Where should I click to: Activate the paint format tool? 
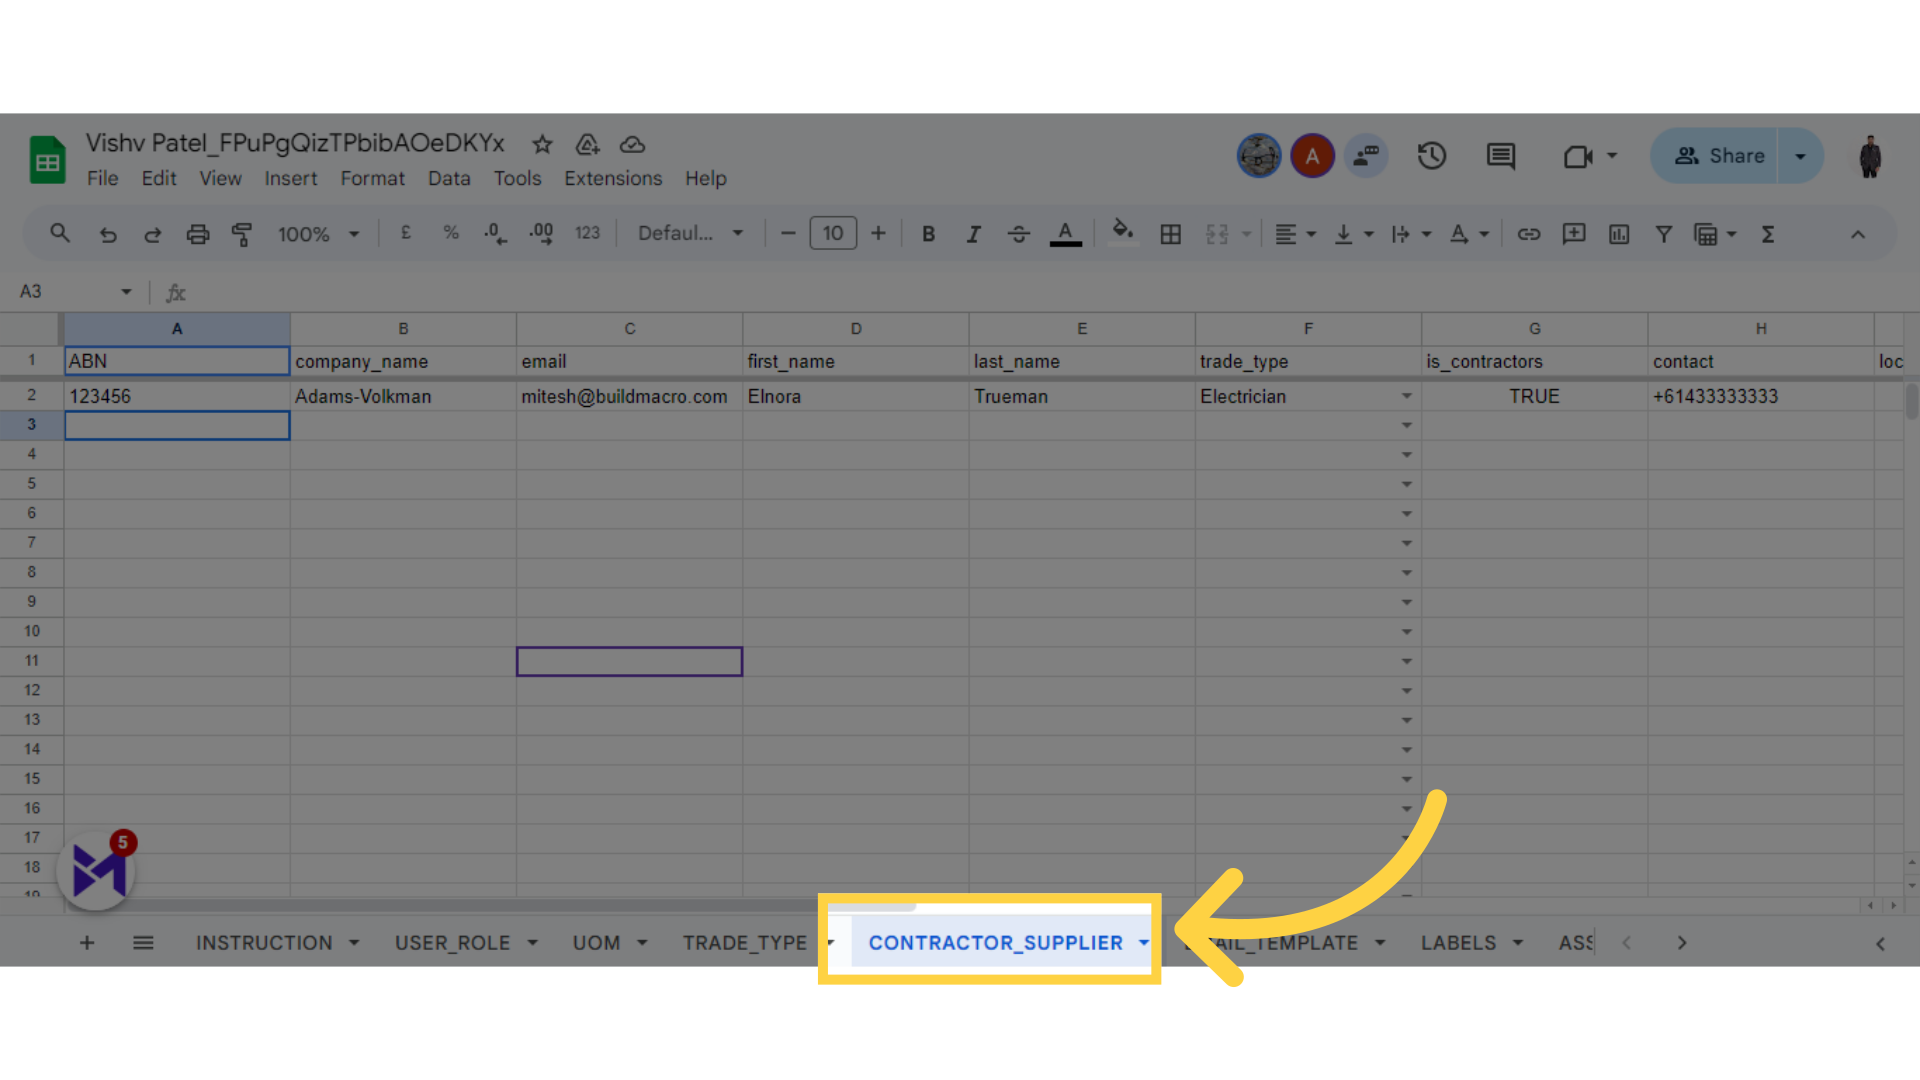(242, 234)
